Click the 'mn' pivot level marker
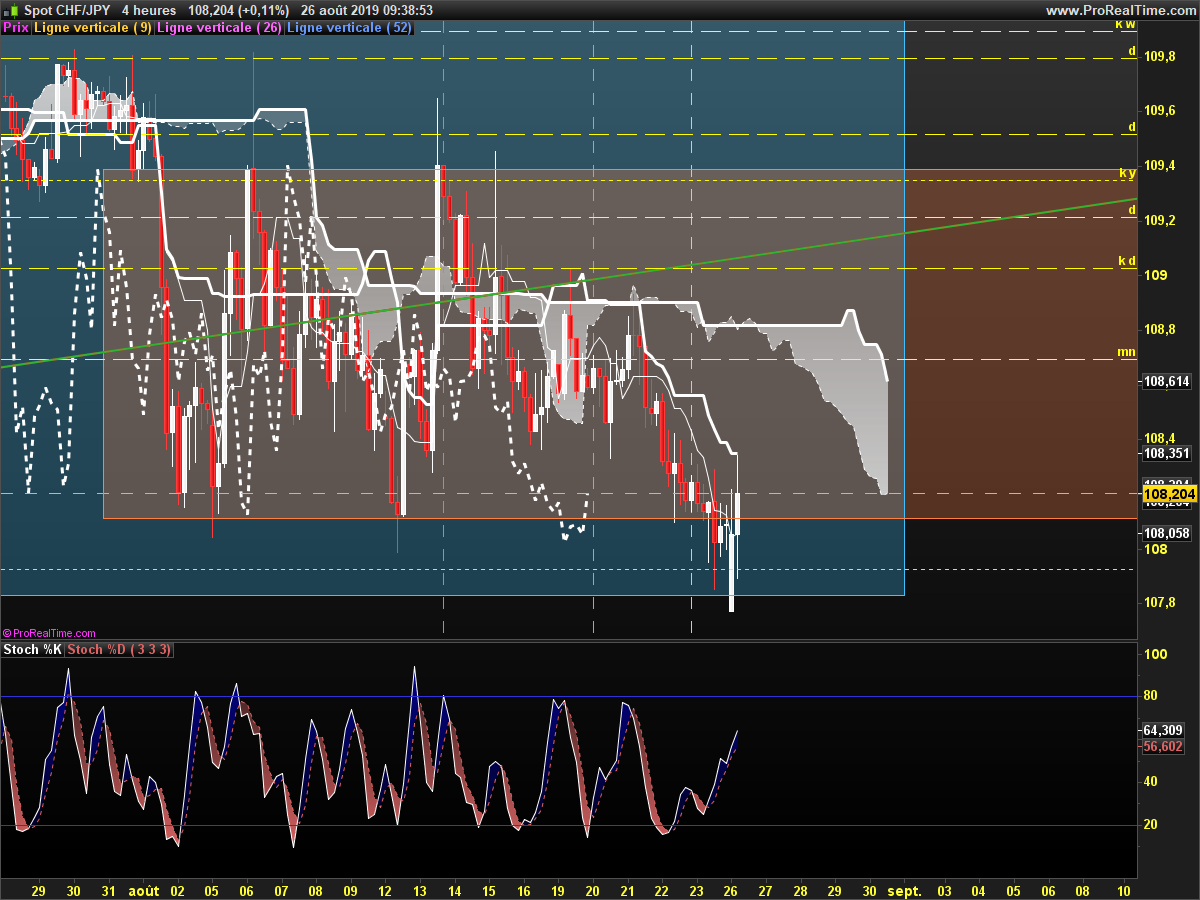Viewport: 1200px width, 900px height. 1126,352
